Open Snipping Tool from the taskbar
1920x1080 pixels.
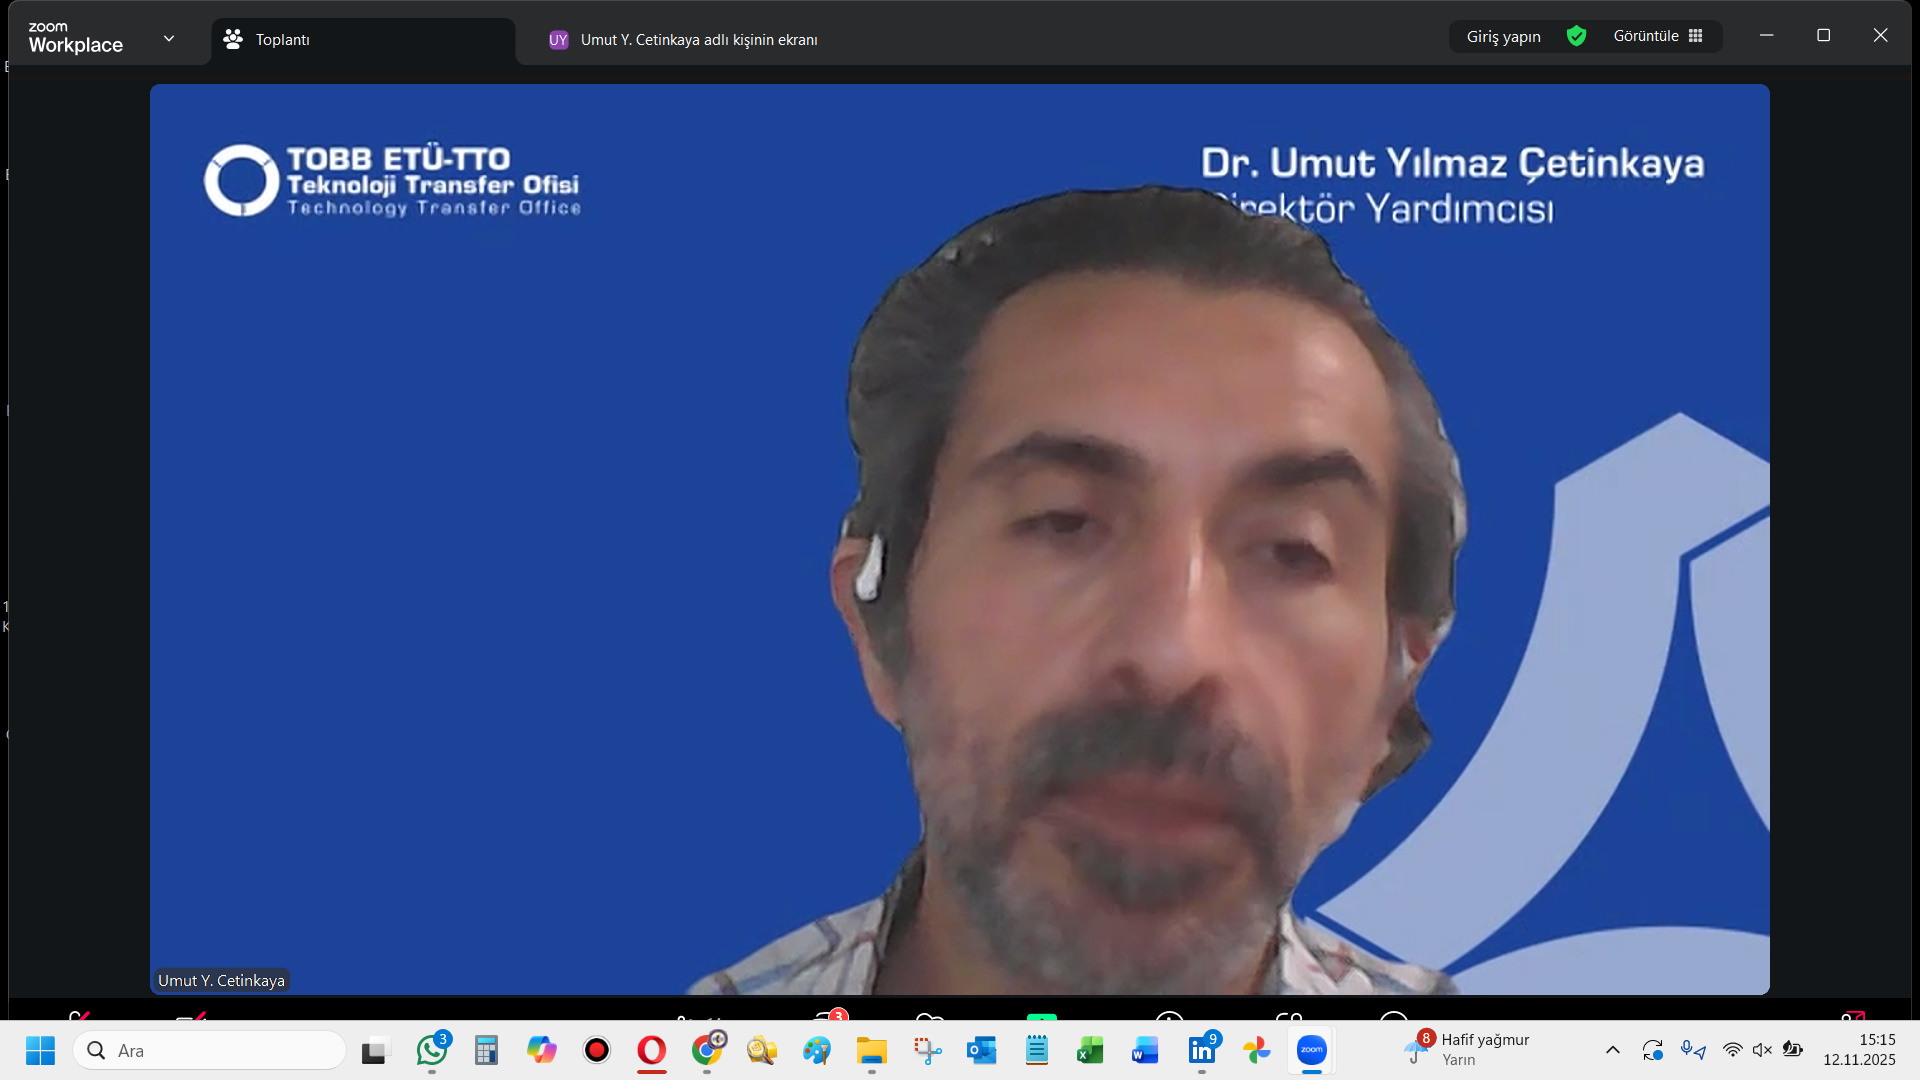(x=927, y=1050)
